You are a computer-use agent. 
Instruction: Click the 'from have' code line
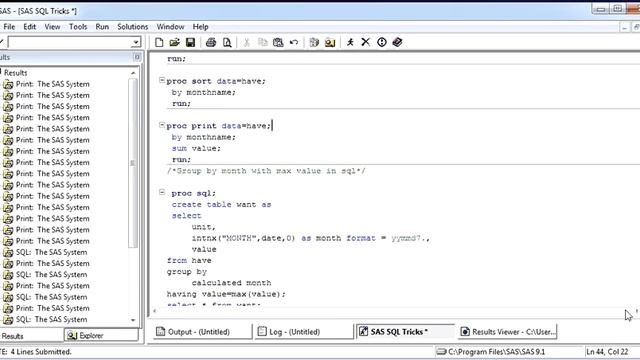pos(189,260)
